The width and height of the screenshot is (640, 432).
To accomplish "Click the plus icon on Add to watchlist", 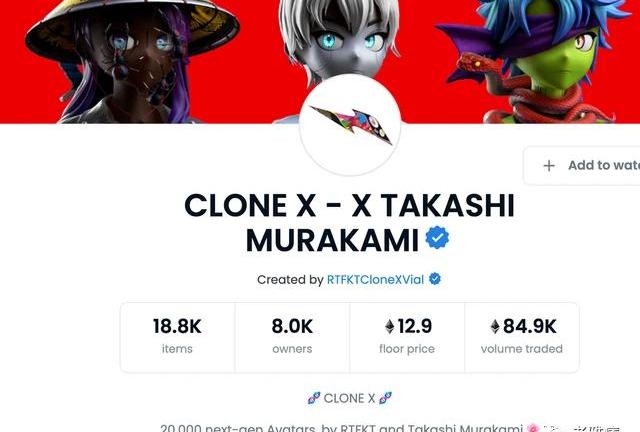I will pyautogui.click(x=549, y=165).
